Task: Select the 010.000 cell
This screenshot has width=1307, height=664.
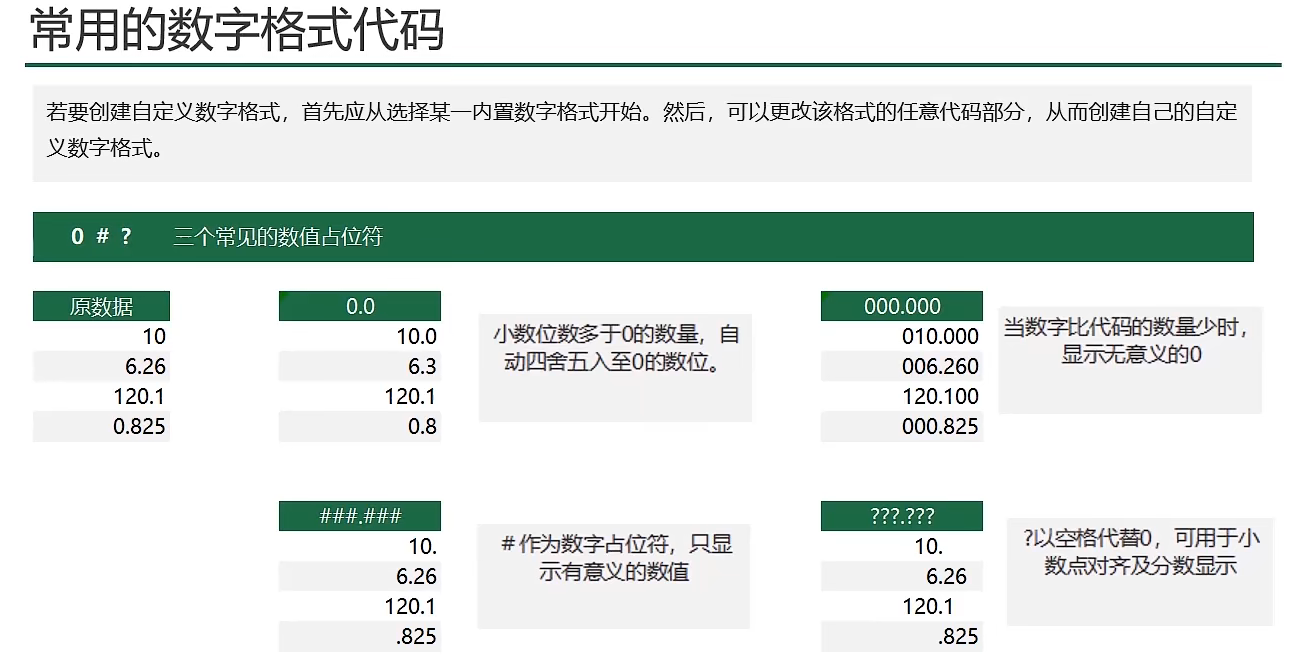Action: click(x=902, y=336)
